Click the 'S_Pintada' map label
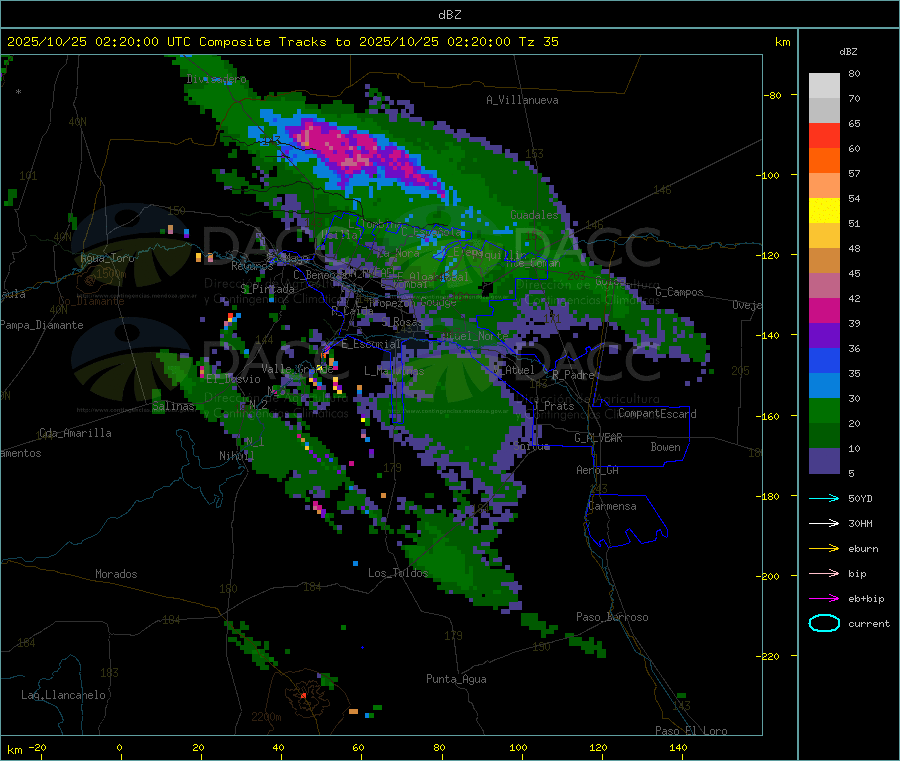The image size is (900, 761). tap(267, 289)
